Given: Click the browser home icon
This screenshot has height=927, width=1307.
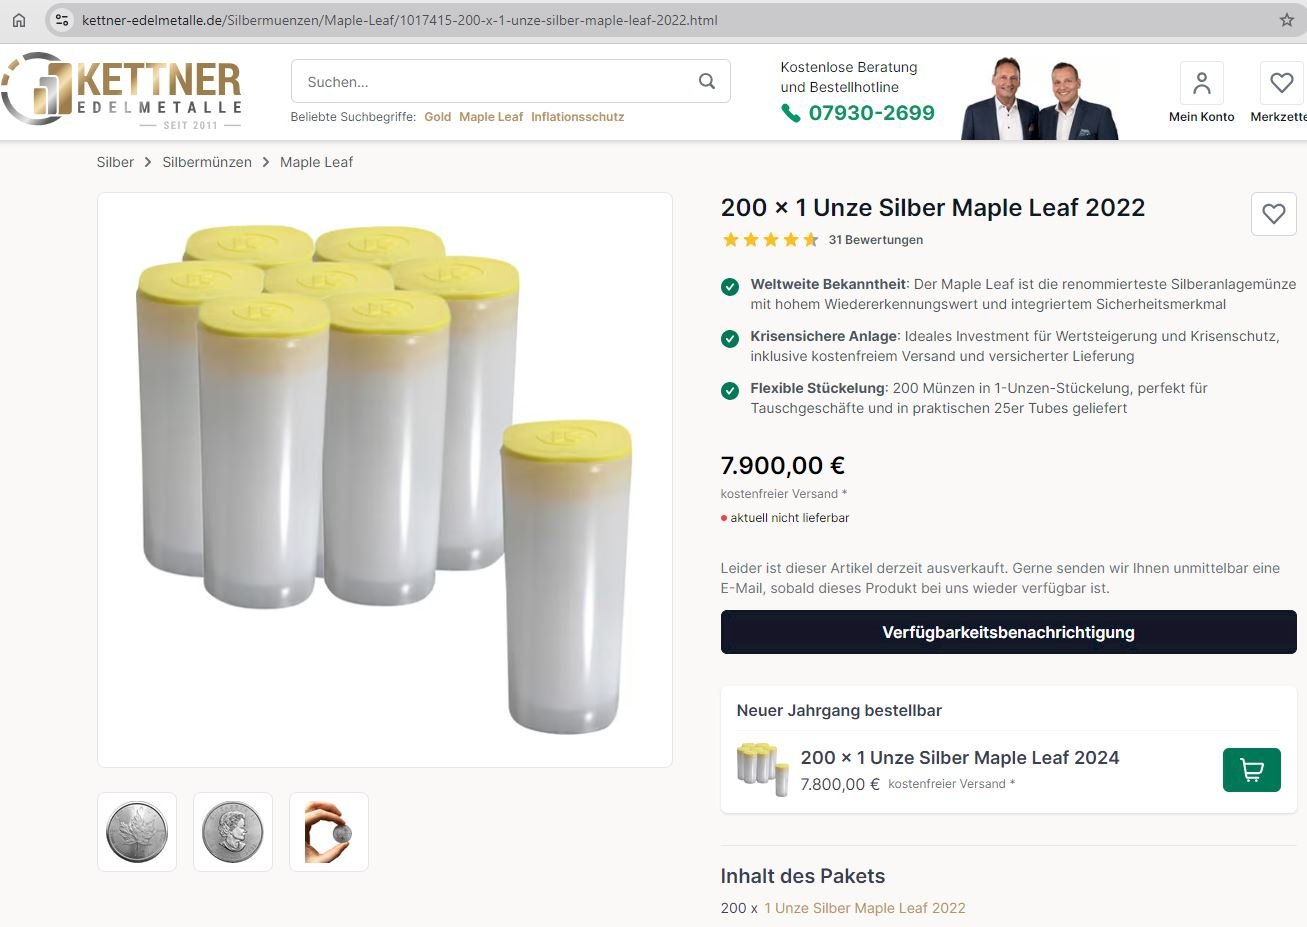Looking at the screenshot, I should click(19, 20).
